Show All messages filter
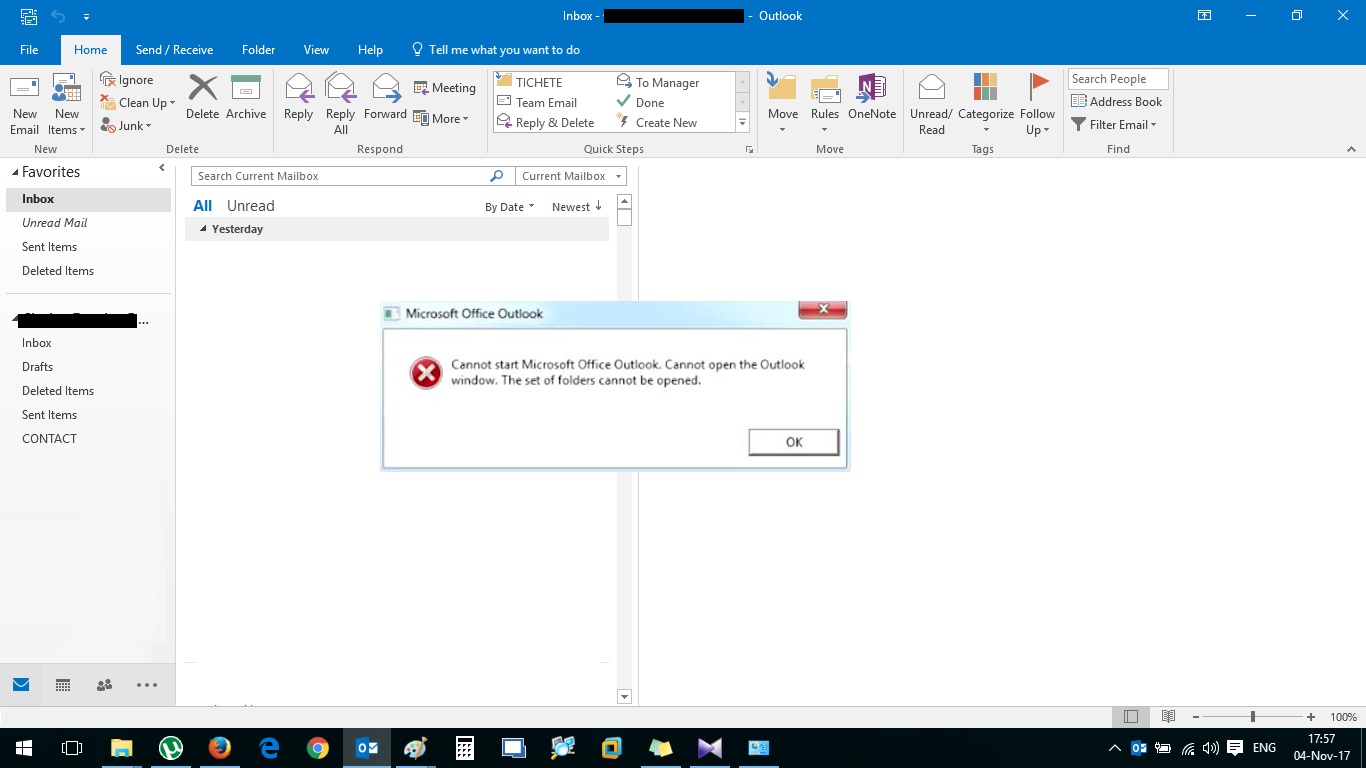 click(202, 206)
